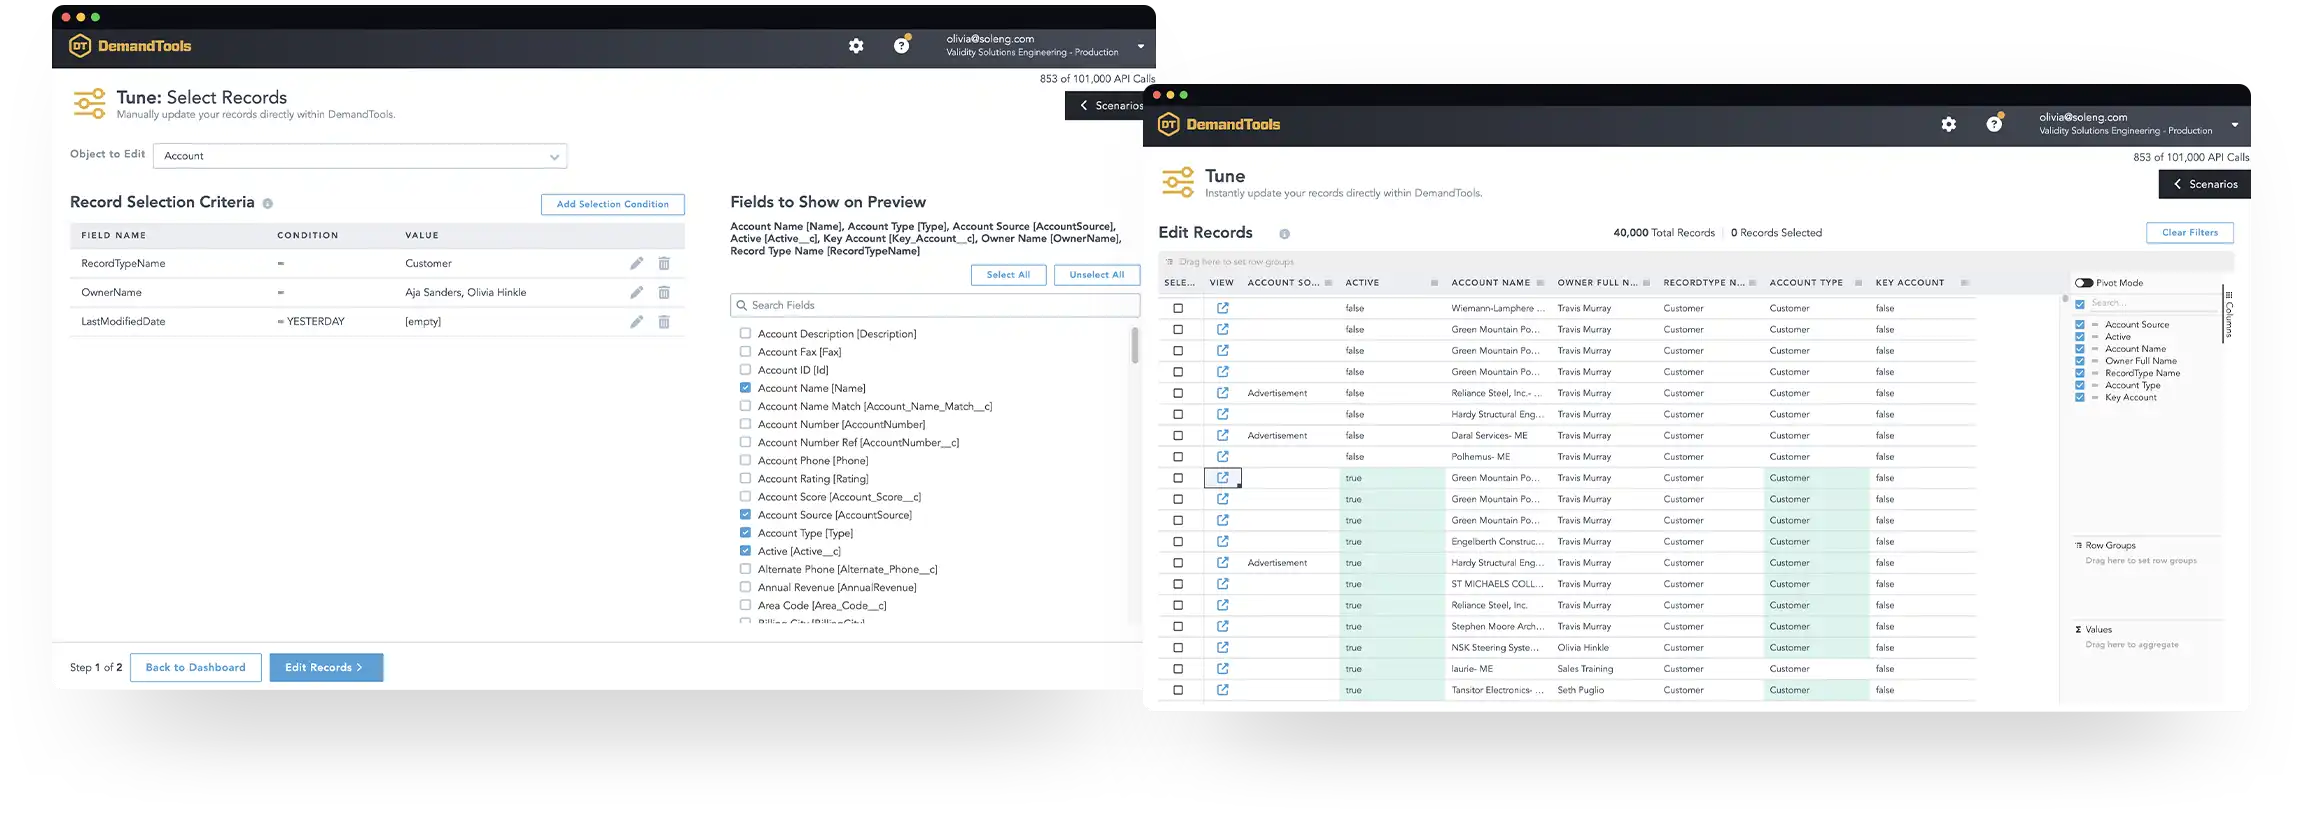Screen dimensions: 2300x830
Task: Open ACCOUNT NAME column menu icon
Action: (x=1540, y=283)
